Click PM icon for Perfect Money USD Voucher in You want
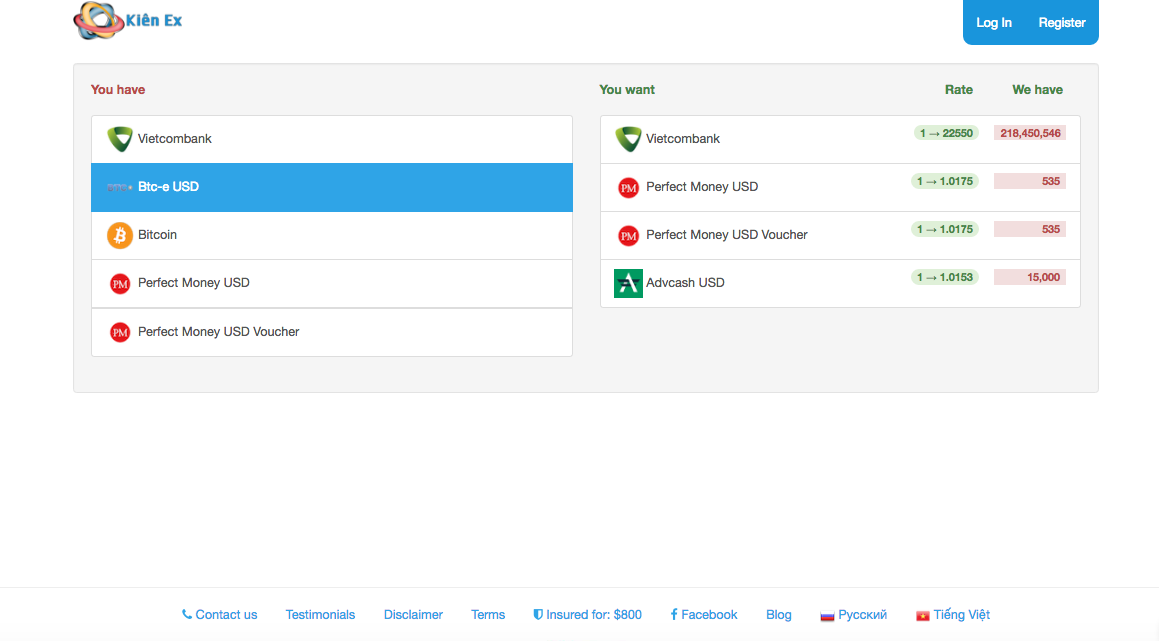Image resolution: width=1159 pixels, height=641 pixels. coord(628,236)
